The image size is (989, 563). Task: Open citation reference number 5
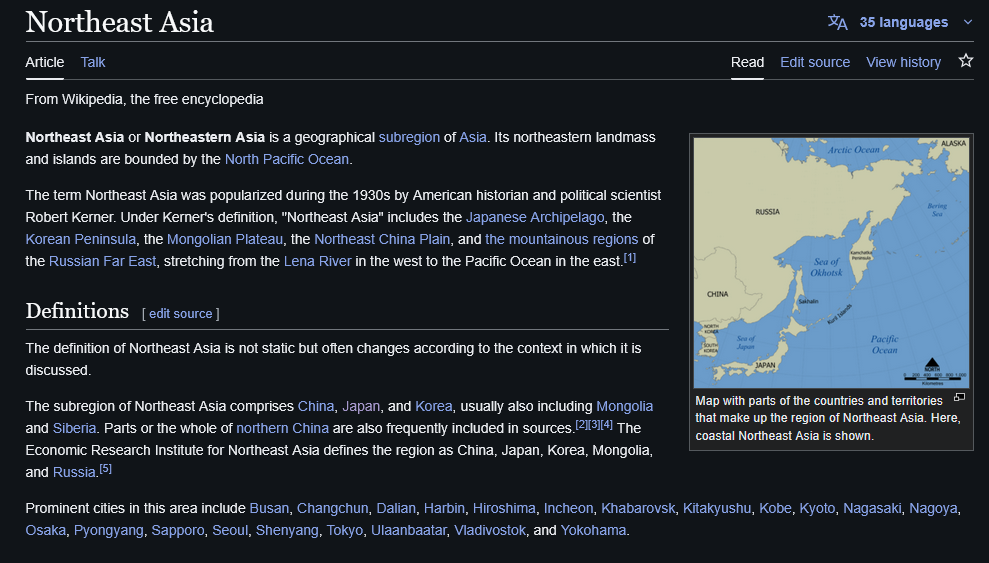pos(105,468)
